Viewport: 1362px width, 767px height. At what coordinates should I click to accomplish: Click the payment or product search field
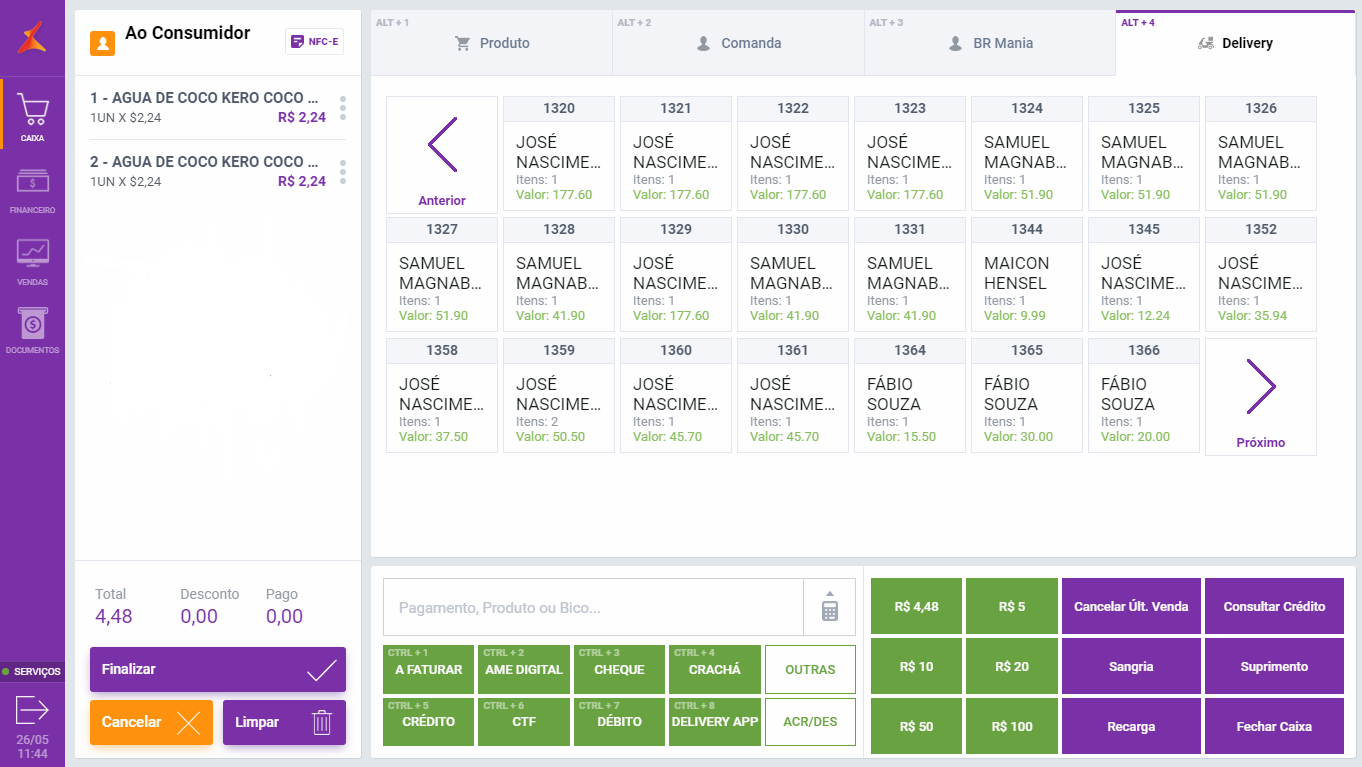coord(593,607)
